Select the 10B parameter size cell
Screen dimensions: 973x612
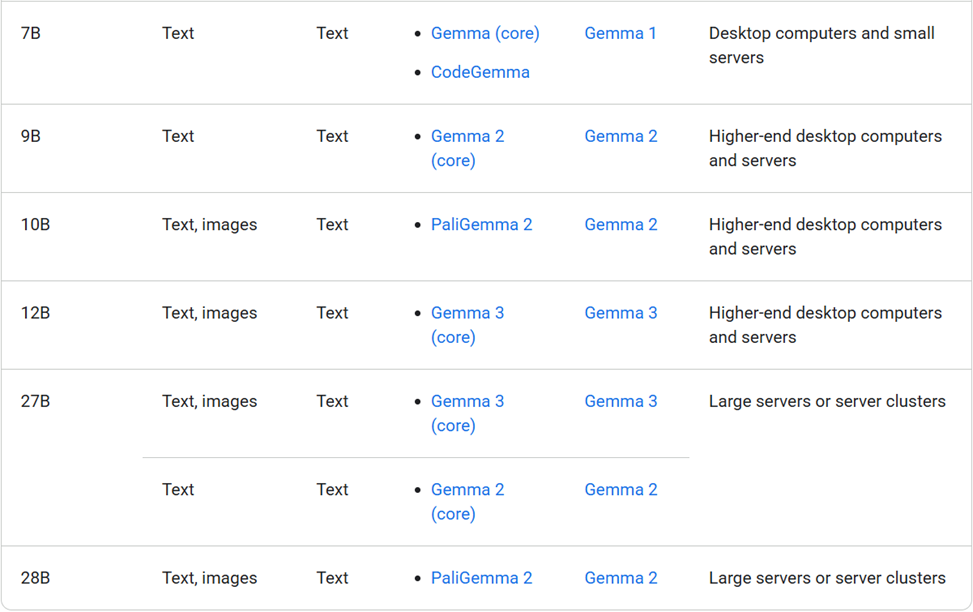point(35,225)
